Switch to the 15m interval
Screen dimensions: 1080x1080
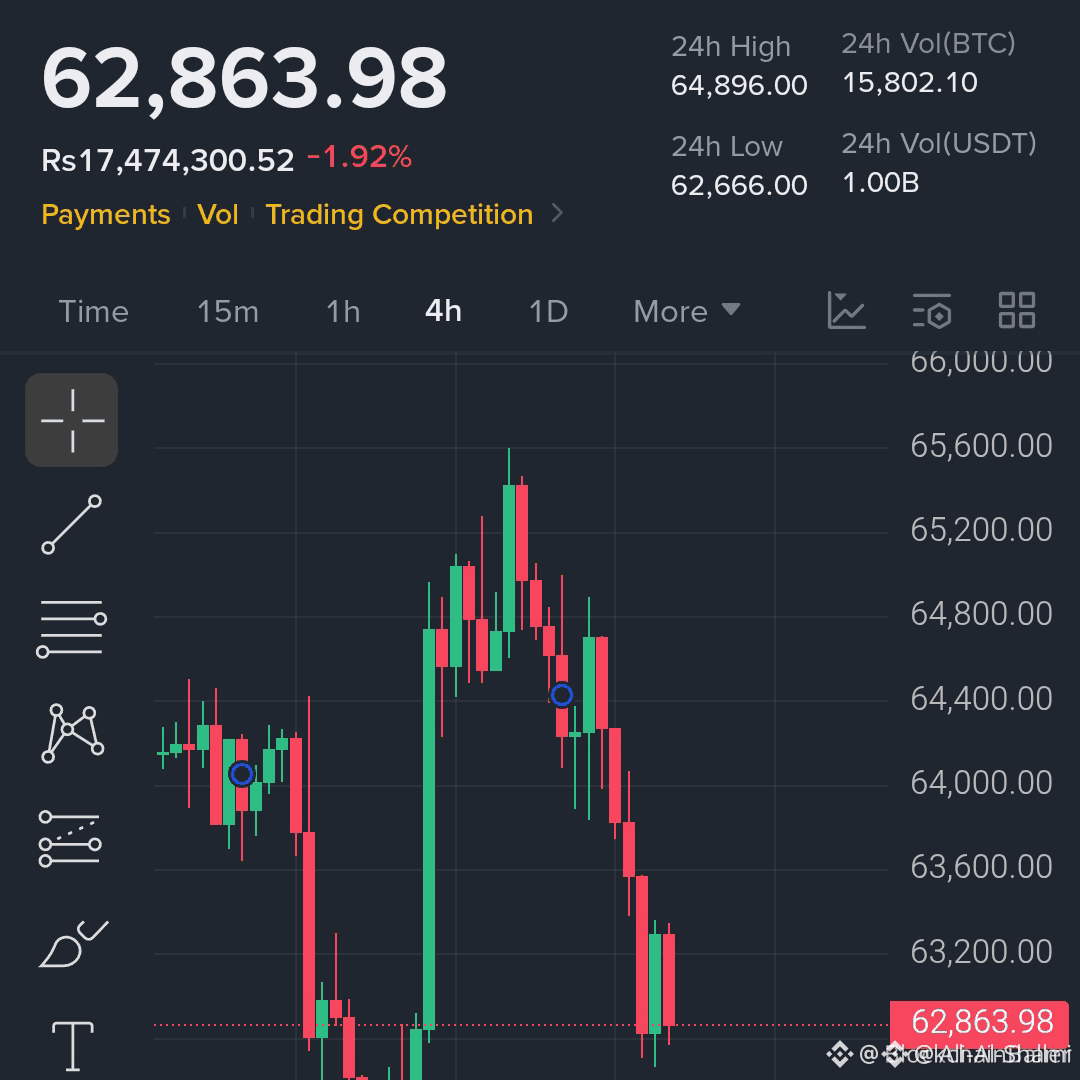point(228,311)
